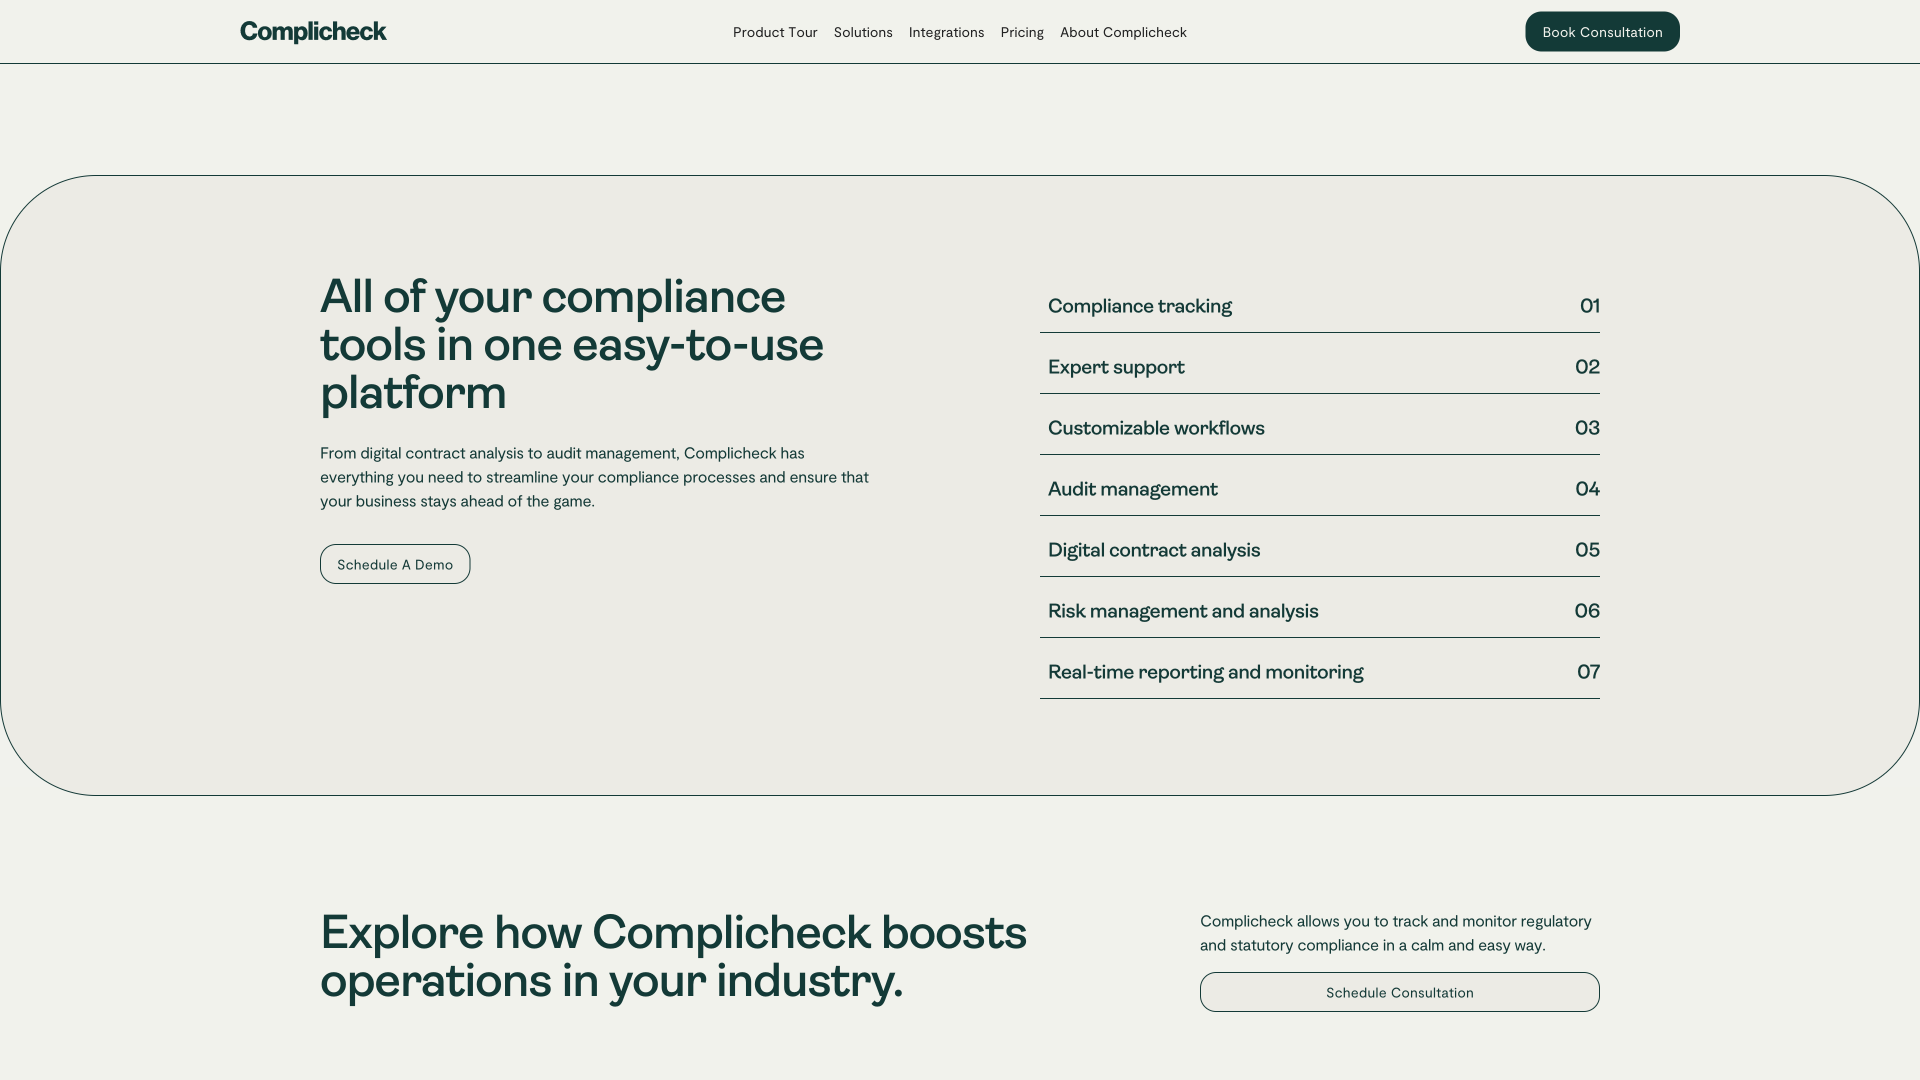1920x1080 pixels.
Task: Click the 04 number label
Action: point(1587,489)
